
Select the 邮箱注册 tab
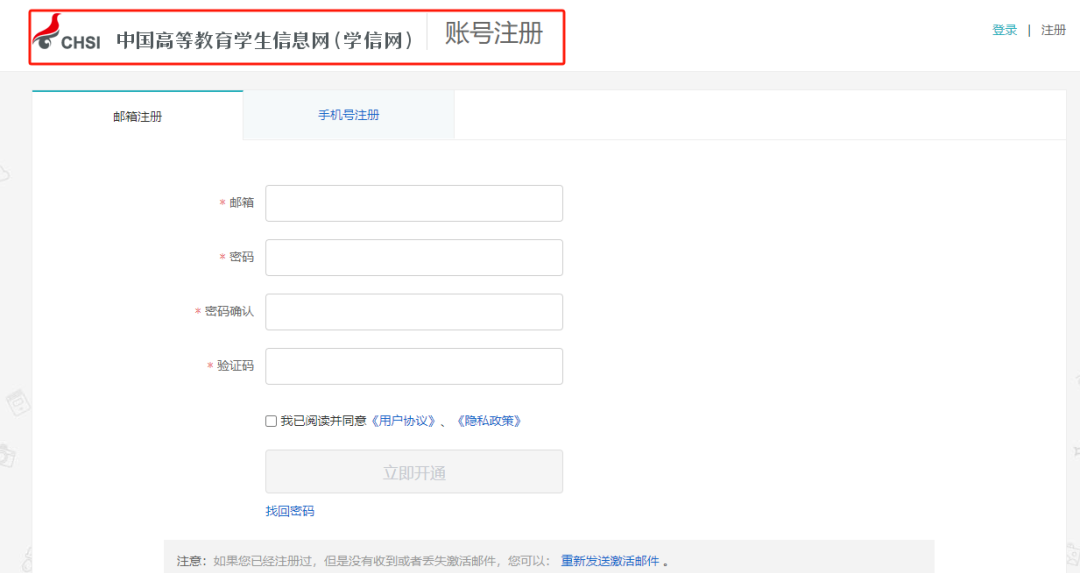(138, 116)
